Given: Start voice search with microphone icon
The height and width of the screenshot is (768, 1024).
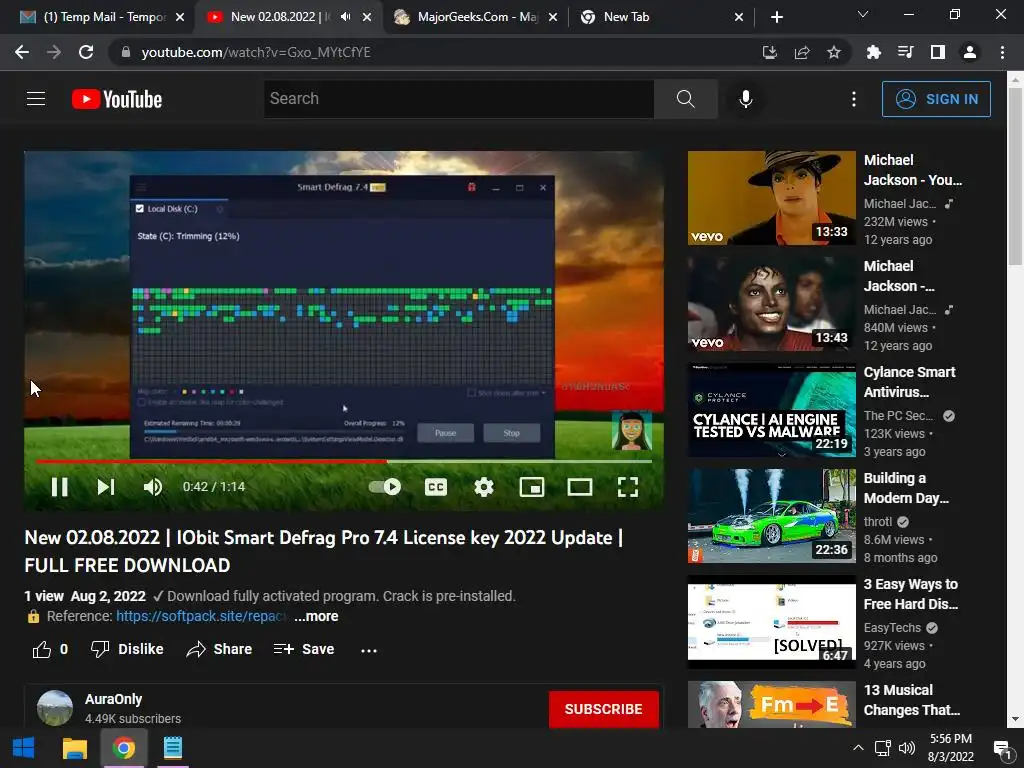Looking at the screenshot, I should pos(745,99).
